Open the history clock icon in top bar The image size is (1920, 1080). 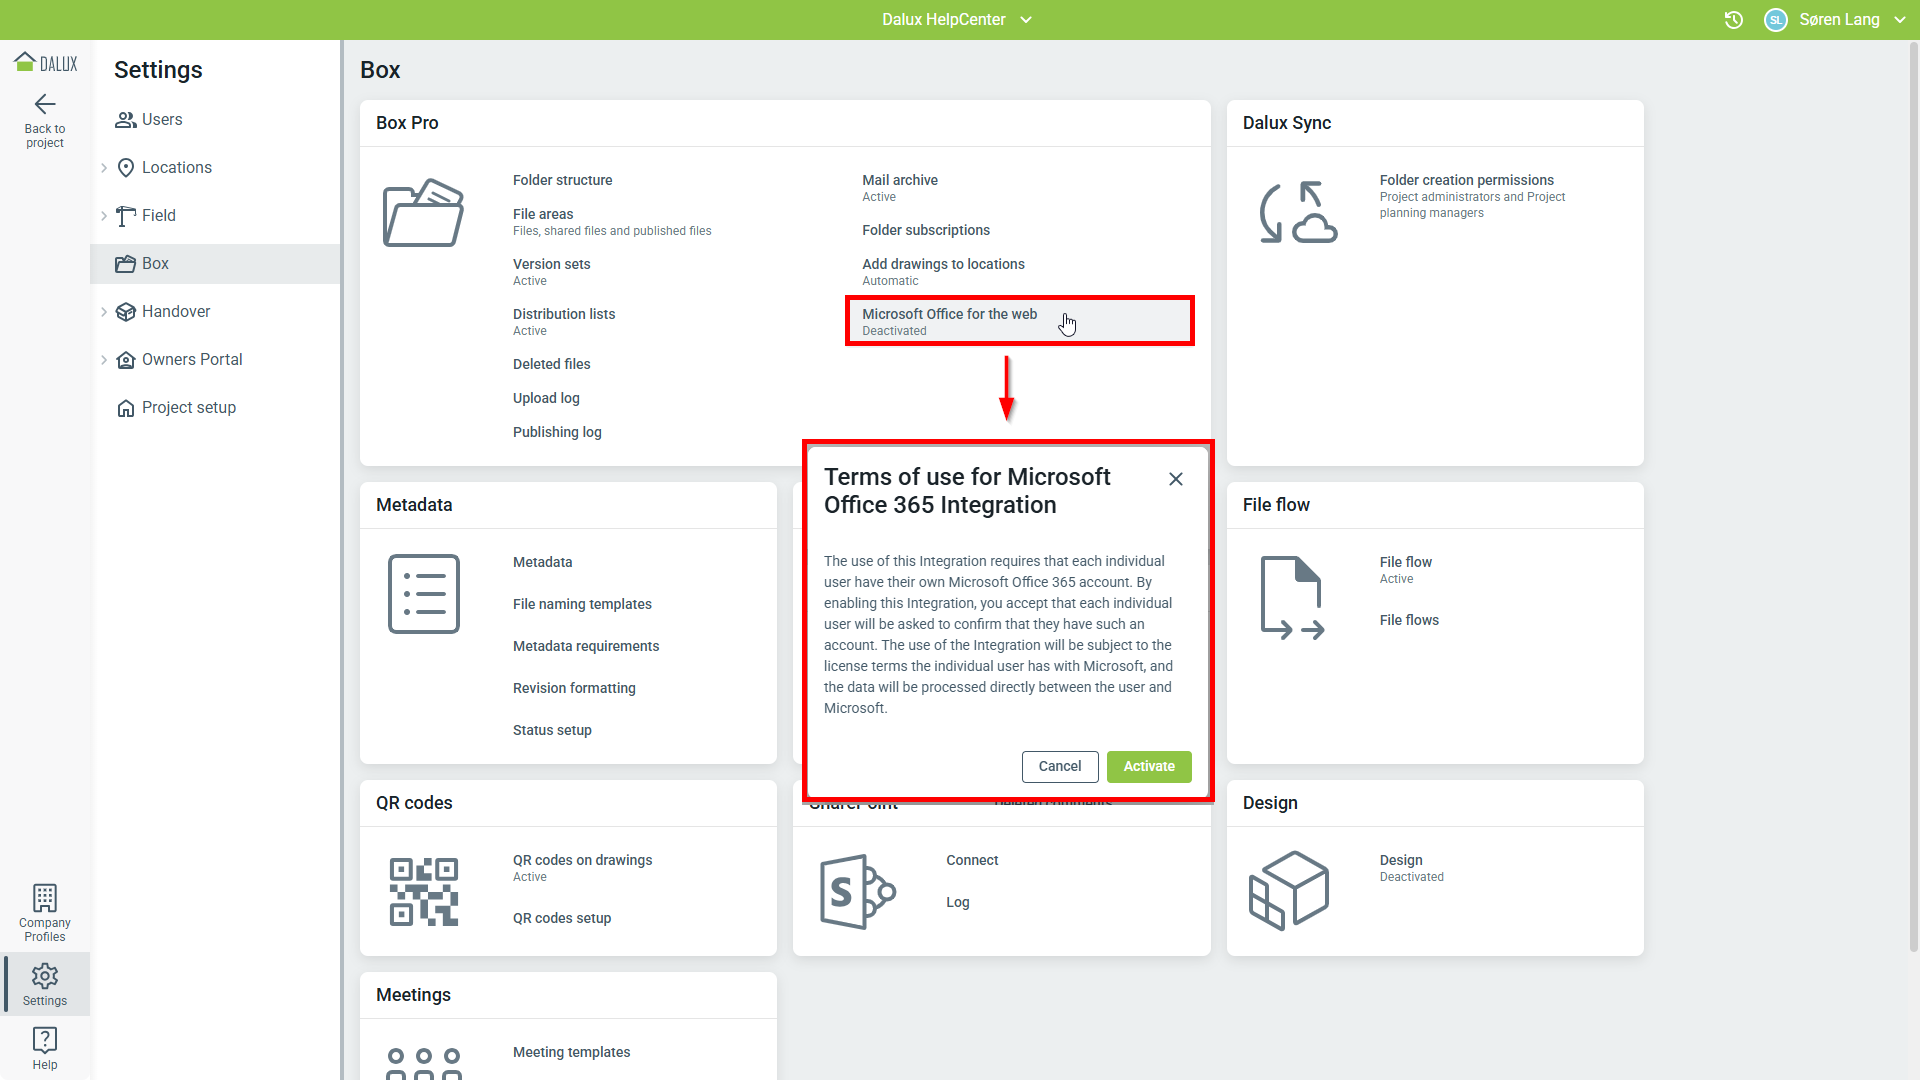[x=1734, y=20]
